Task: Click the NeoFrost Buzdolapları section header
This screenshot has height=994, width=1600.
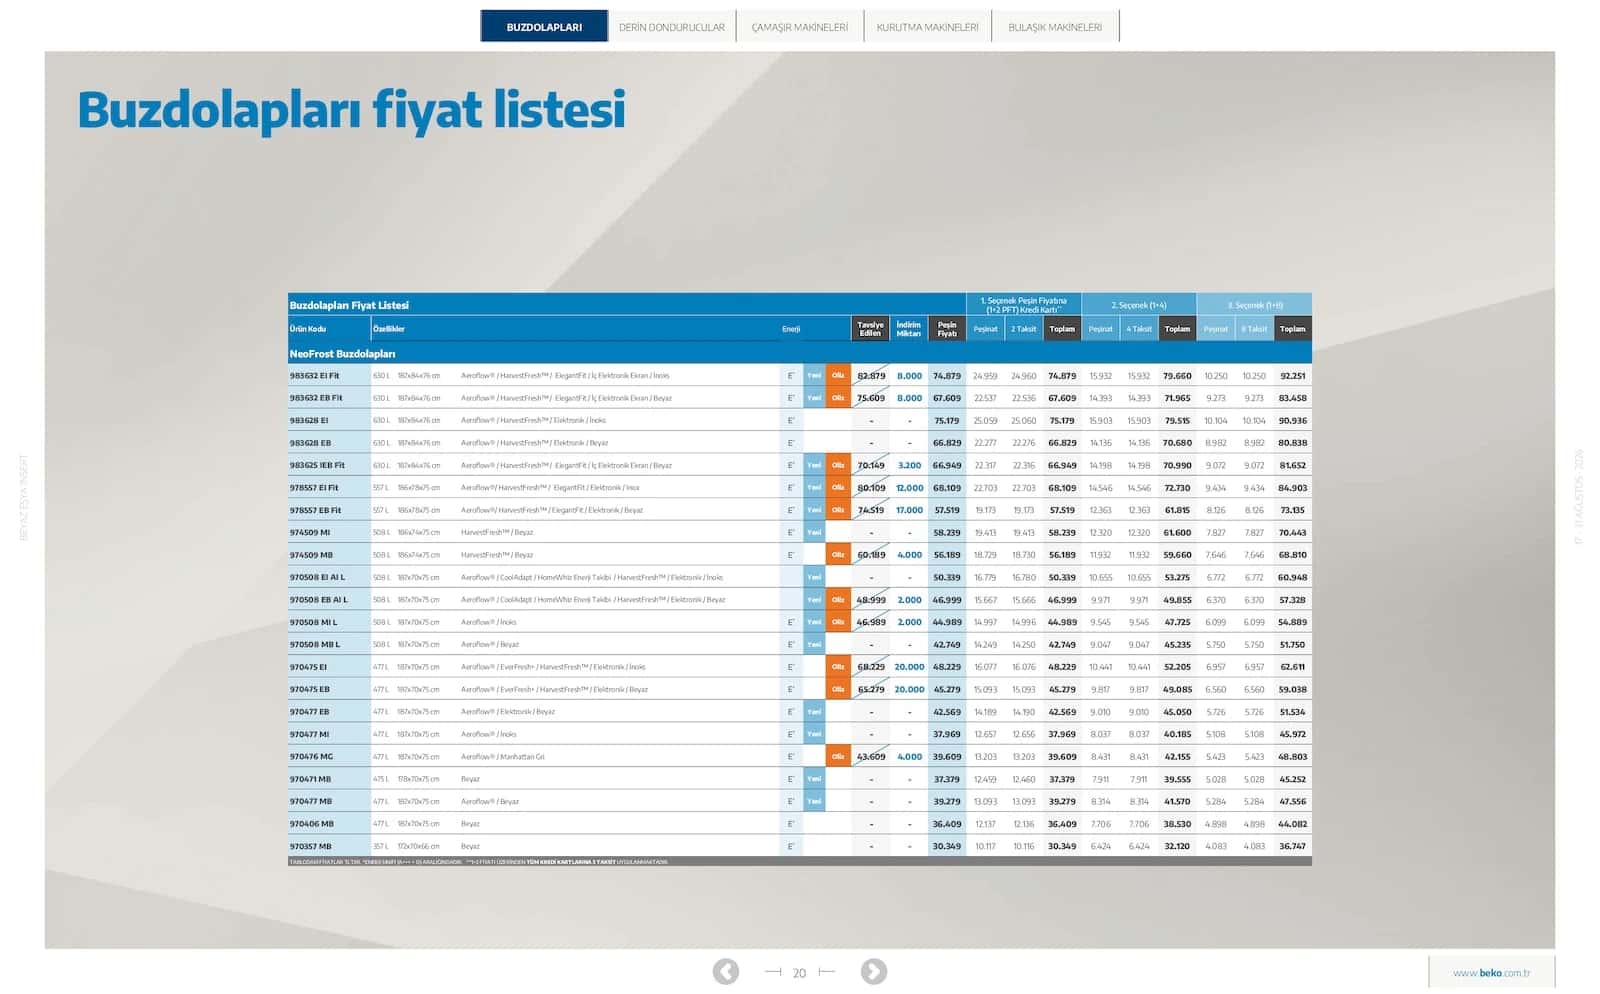Action: pyautogui.click(x=343, y=354)
